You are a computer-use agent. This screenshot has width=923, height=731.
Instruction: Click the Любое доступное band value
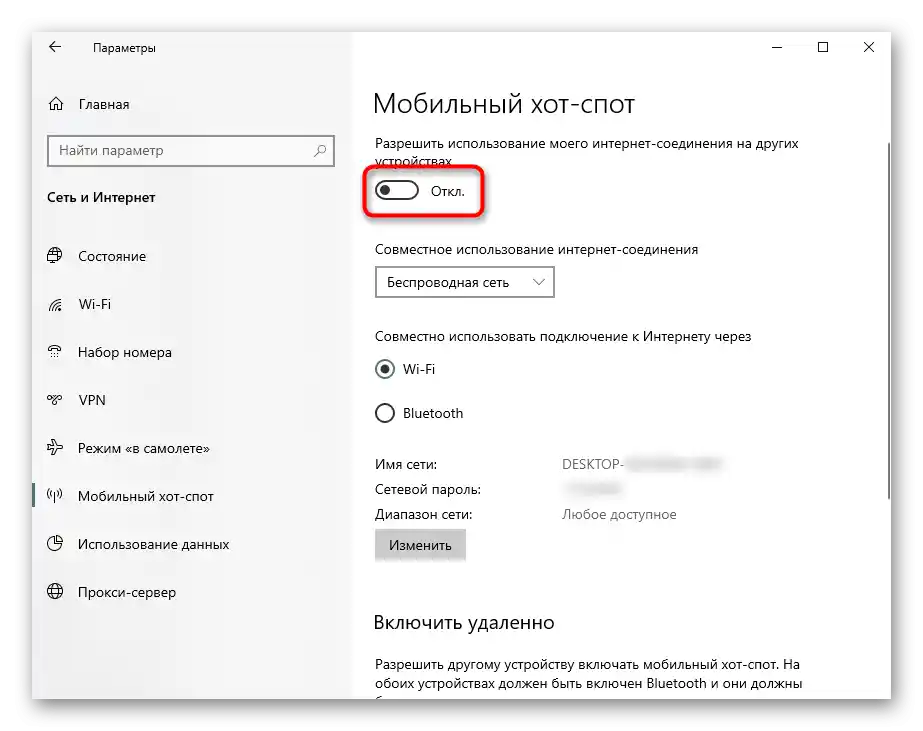click(619, 514)
